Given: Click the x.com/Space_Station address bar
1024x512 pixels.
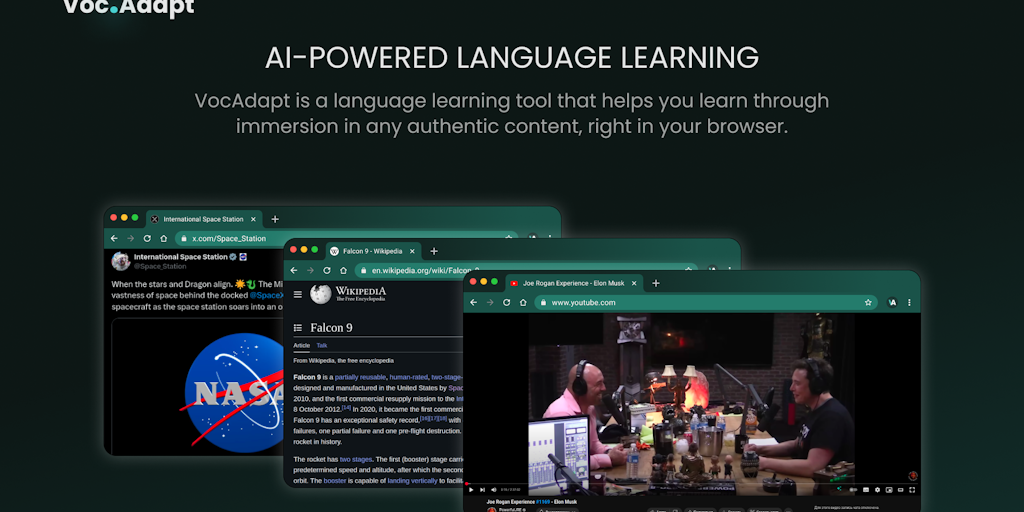Looking at the screenshot, I should pos(346,238).
